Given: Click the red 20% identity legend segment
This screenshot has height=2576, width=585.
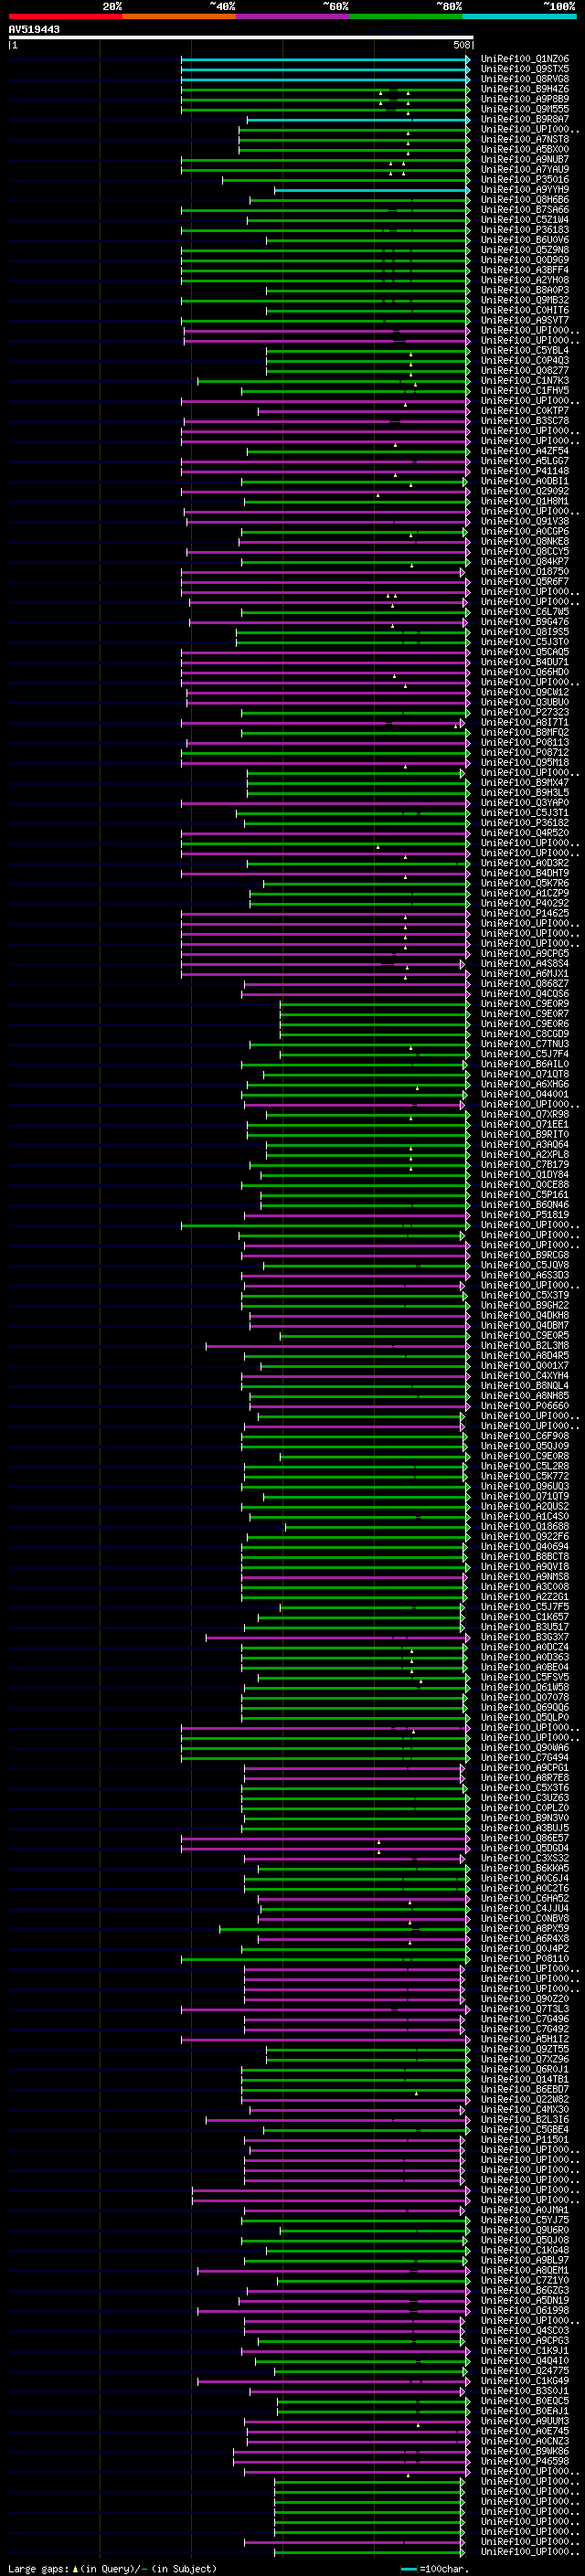Looking at the screenshot, I should click(x=66, y=16).
